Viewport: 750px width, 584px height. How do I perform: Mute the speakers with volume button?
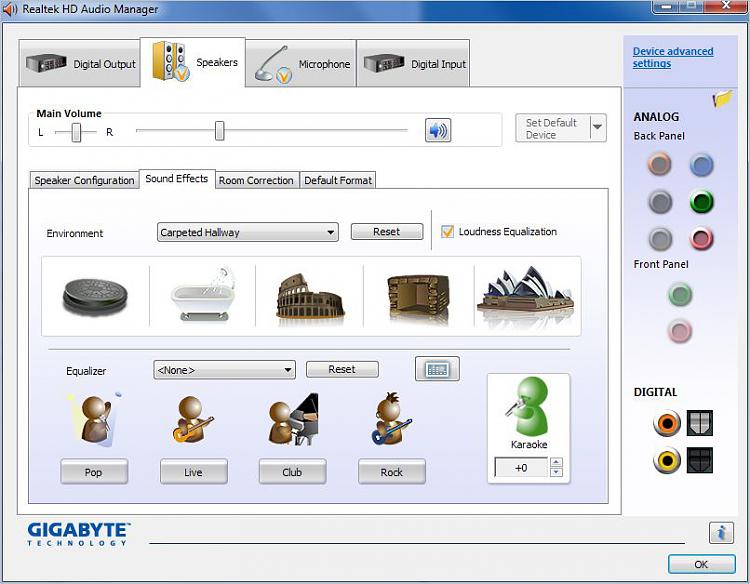pyautogui.click(x=438, y=130)
